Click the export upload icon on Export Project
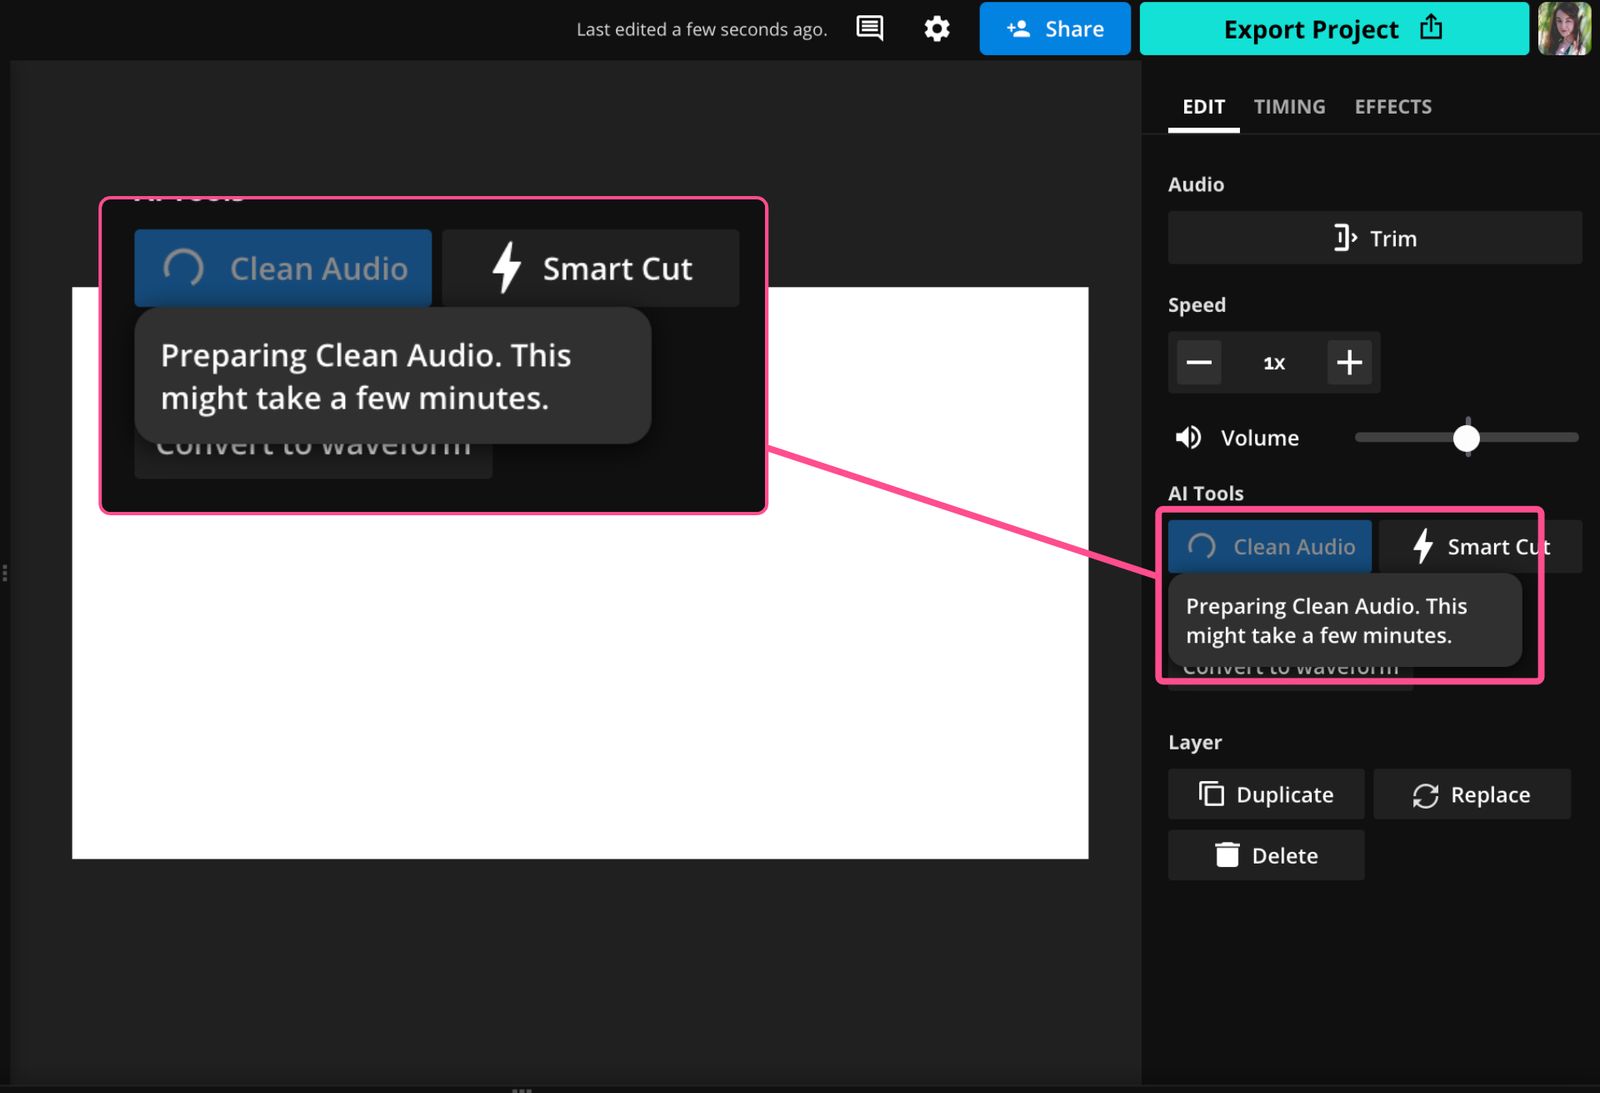1600x1093 pixels. pos(1432,28)
